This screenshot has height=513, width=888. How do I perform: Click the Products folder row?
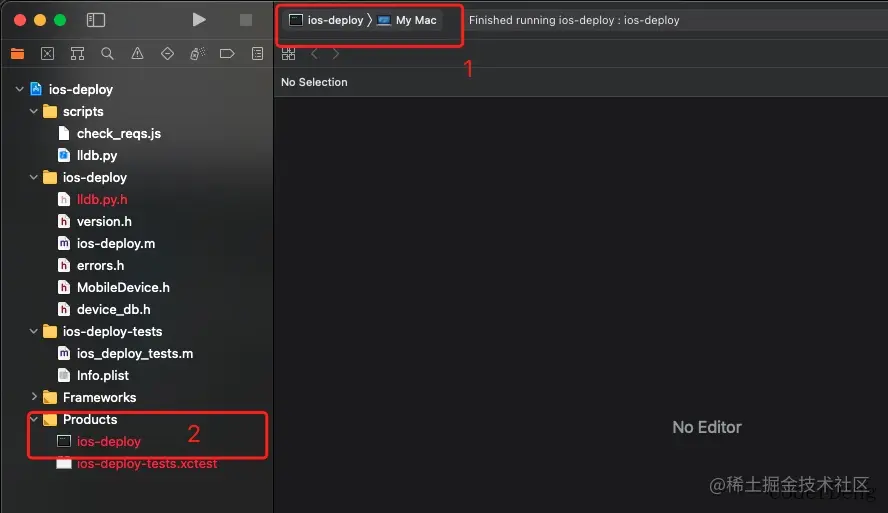point(136,420)
